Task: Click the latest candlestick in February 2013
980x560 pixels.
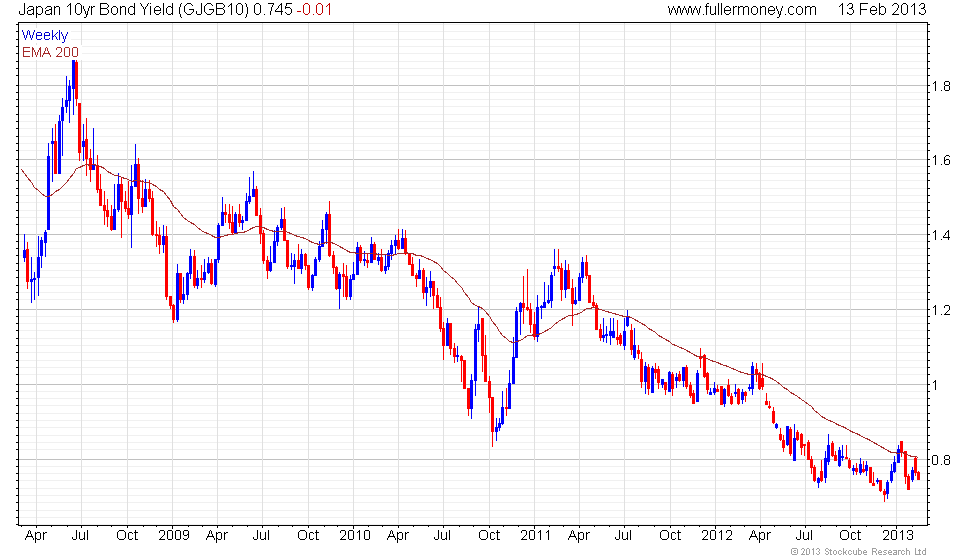Action: tap(918, 476)
